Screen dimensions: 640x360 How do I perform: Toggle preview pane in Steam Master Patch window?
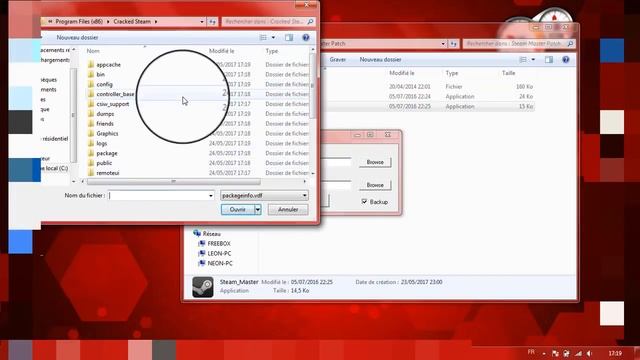pyautogui.click(x=549, y=60)
